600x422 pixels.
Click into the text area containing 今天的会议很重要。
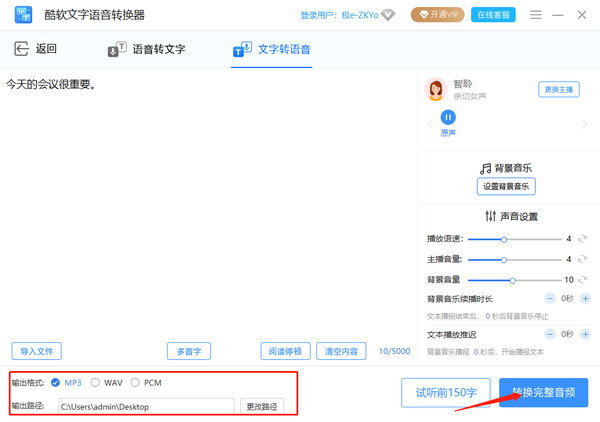(x=209, y=205)
